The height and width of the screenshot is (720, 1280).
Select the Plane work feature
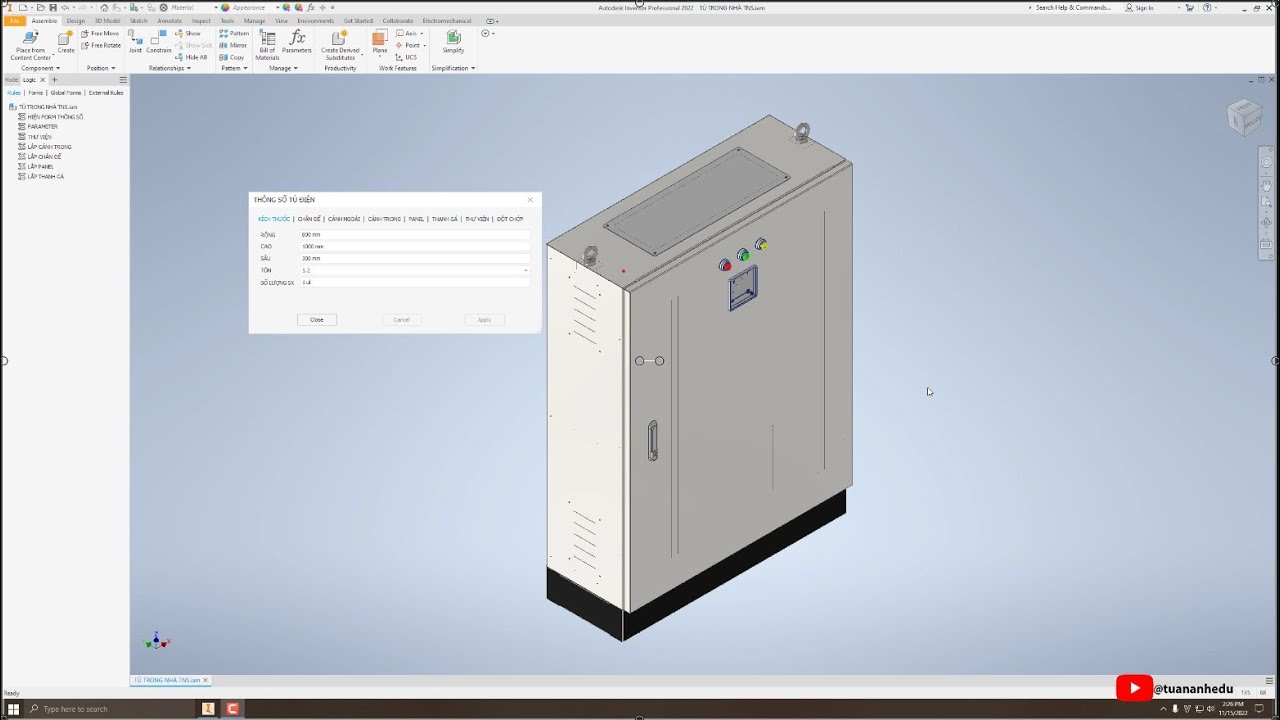click(380, 42)
